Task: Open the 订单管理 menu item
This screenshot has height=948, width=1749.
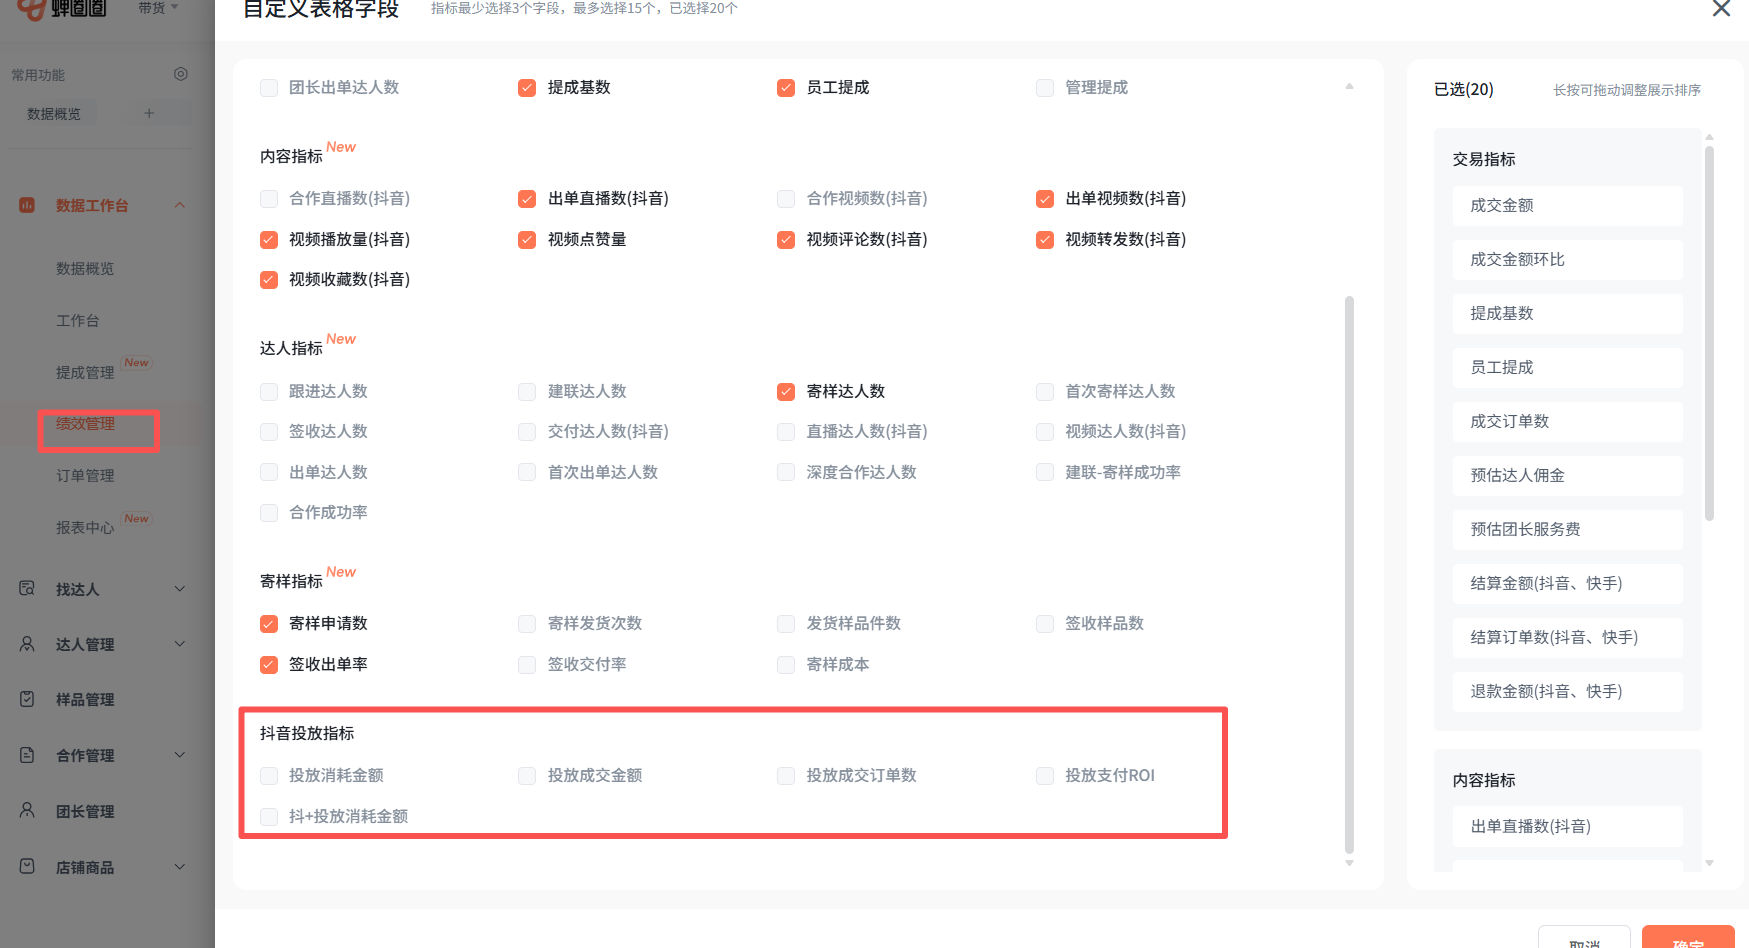Action: [x=85, y=476]
